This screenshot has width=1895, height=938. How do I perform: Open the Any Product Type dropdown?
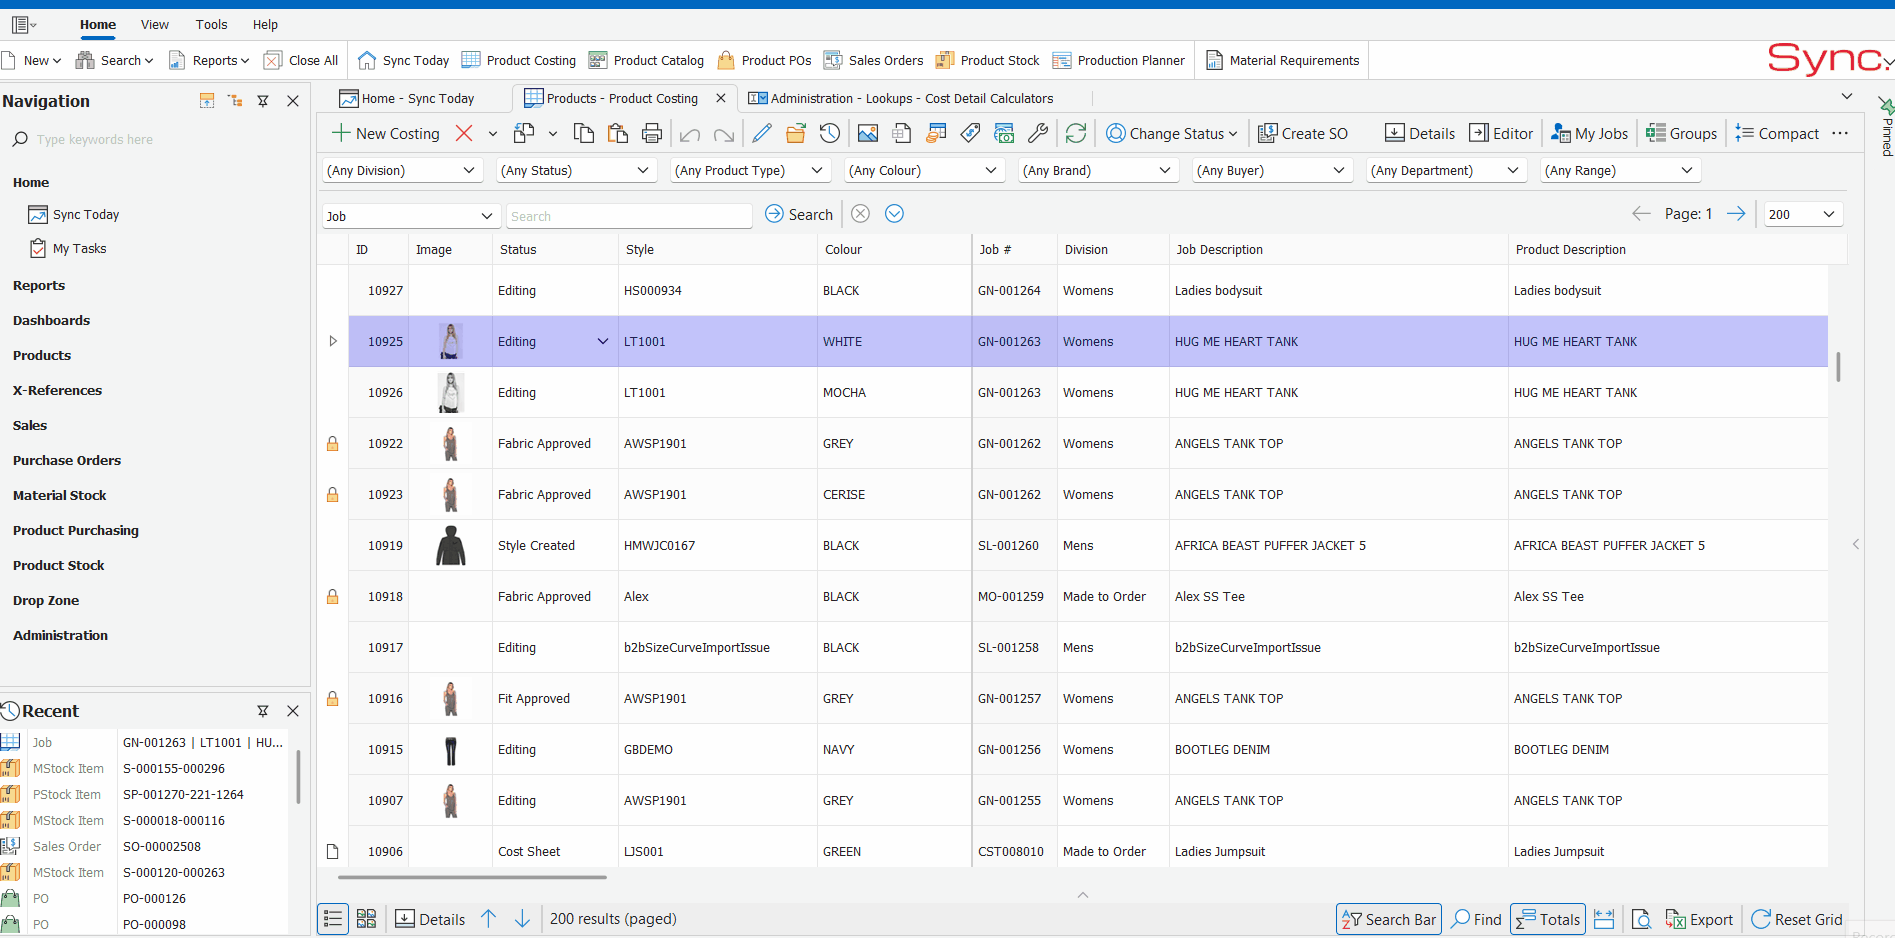pyautogui.click(x=751, y=171)
